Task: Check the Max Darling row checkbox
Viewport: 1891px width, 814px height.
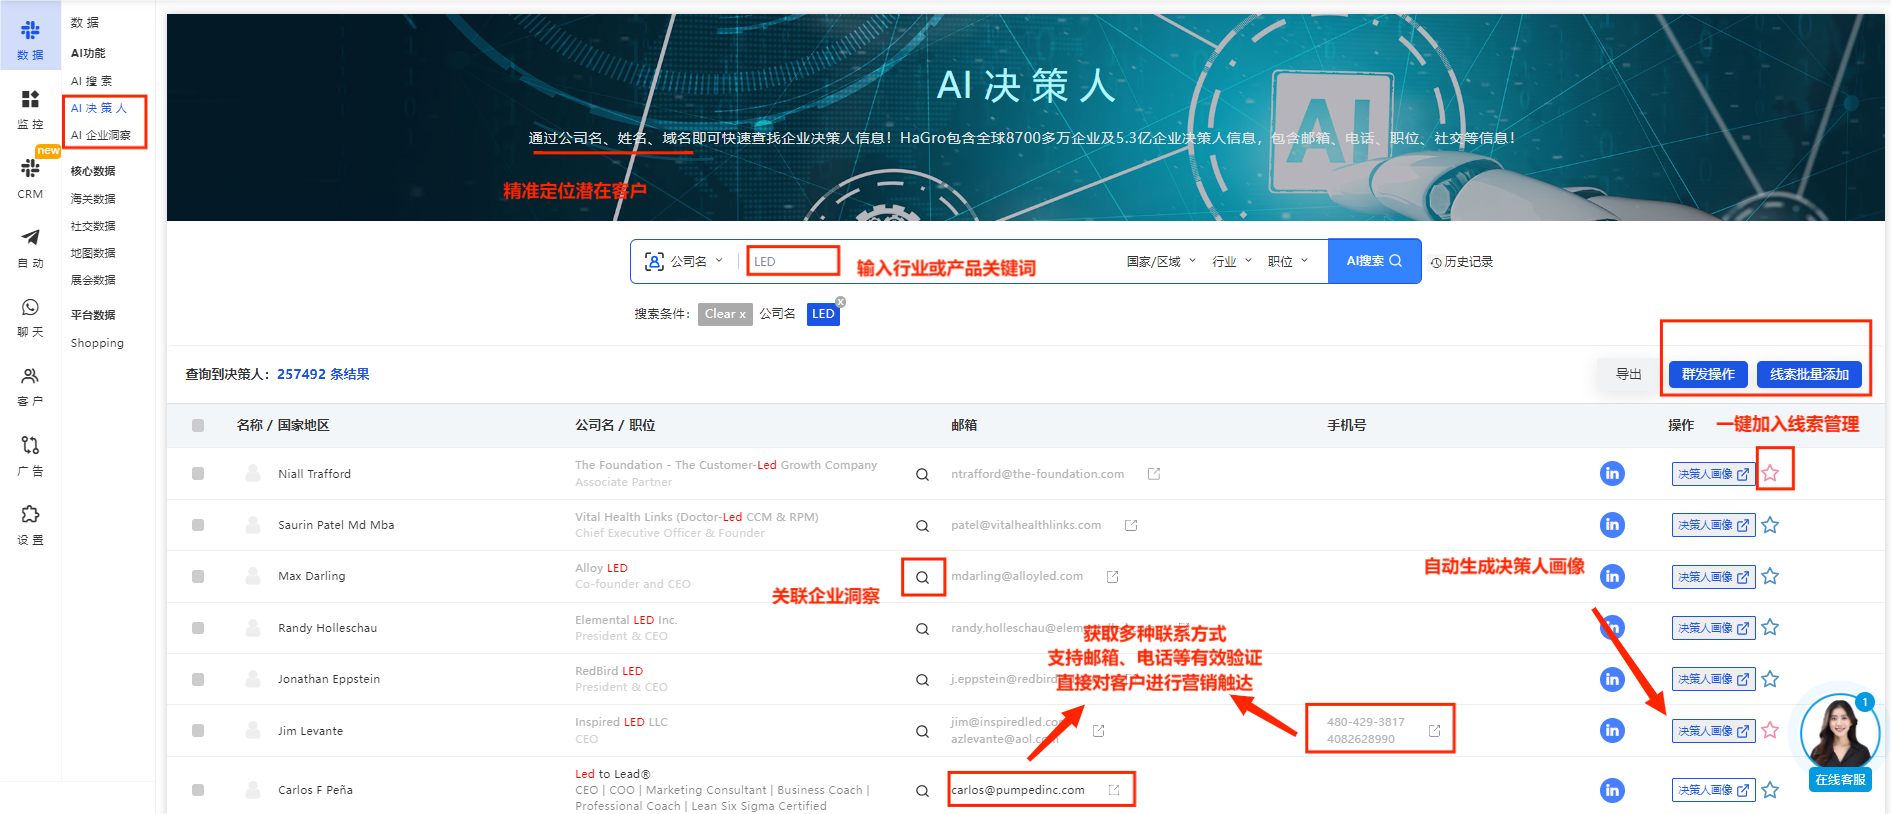Action: [x=198, y=576]
